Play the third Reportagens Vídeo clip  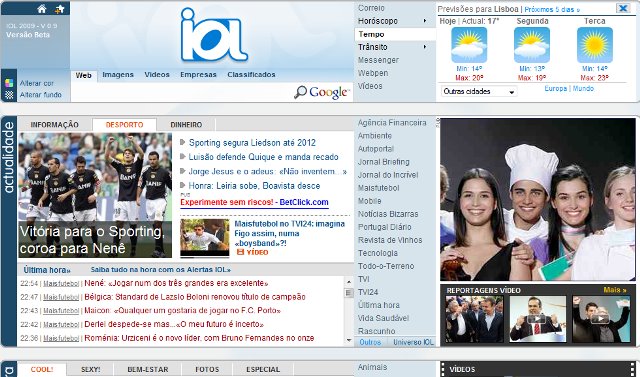601,319
